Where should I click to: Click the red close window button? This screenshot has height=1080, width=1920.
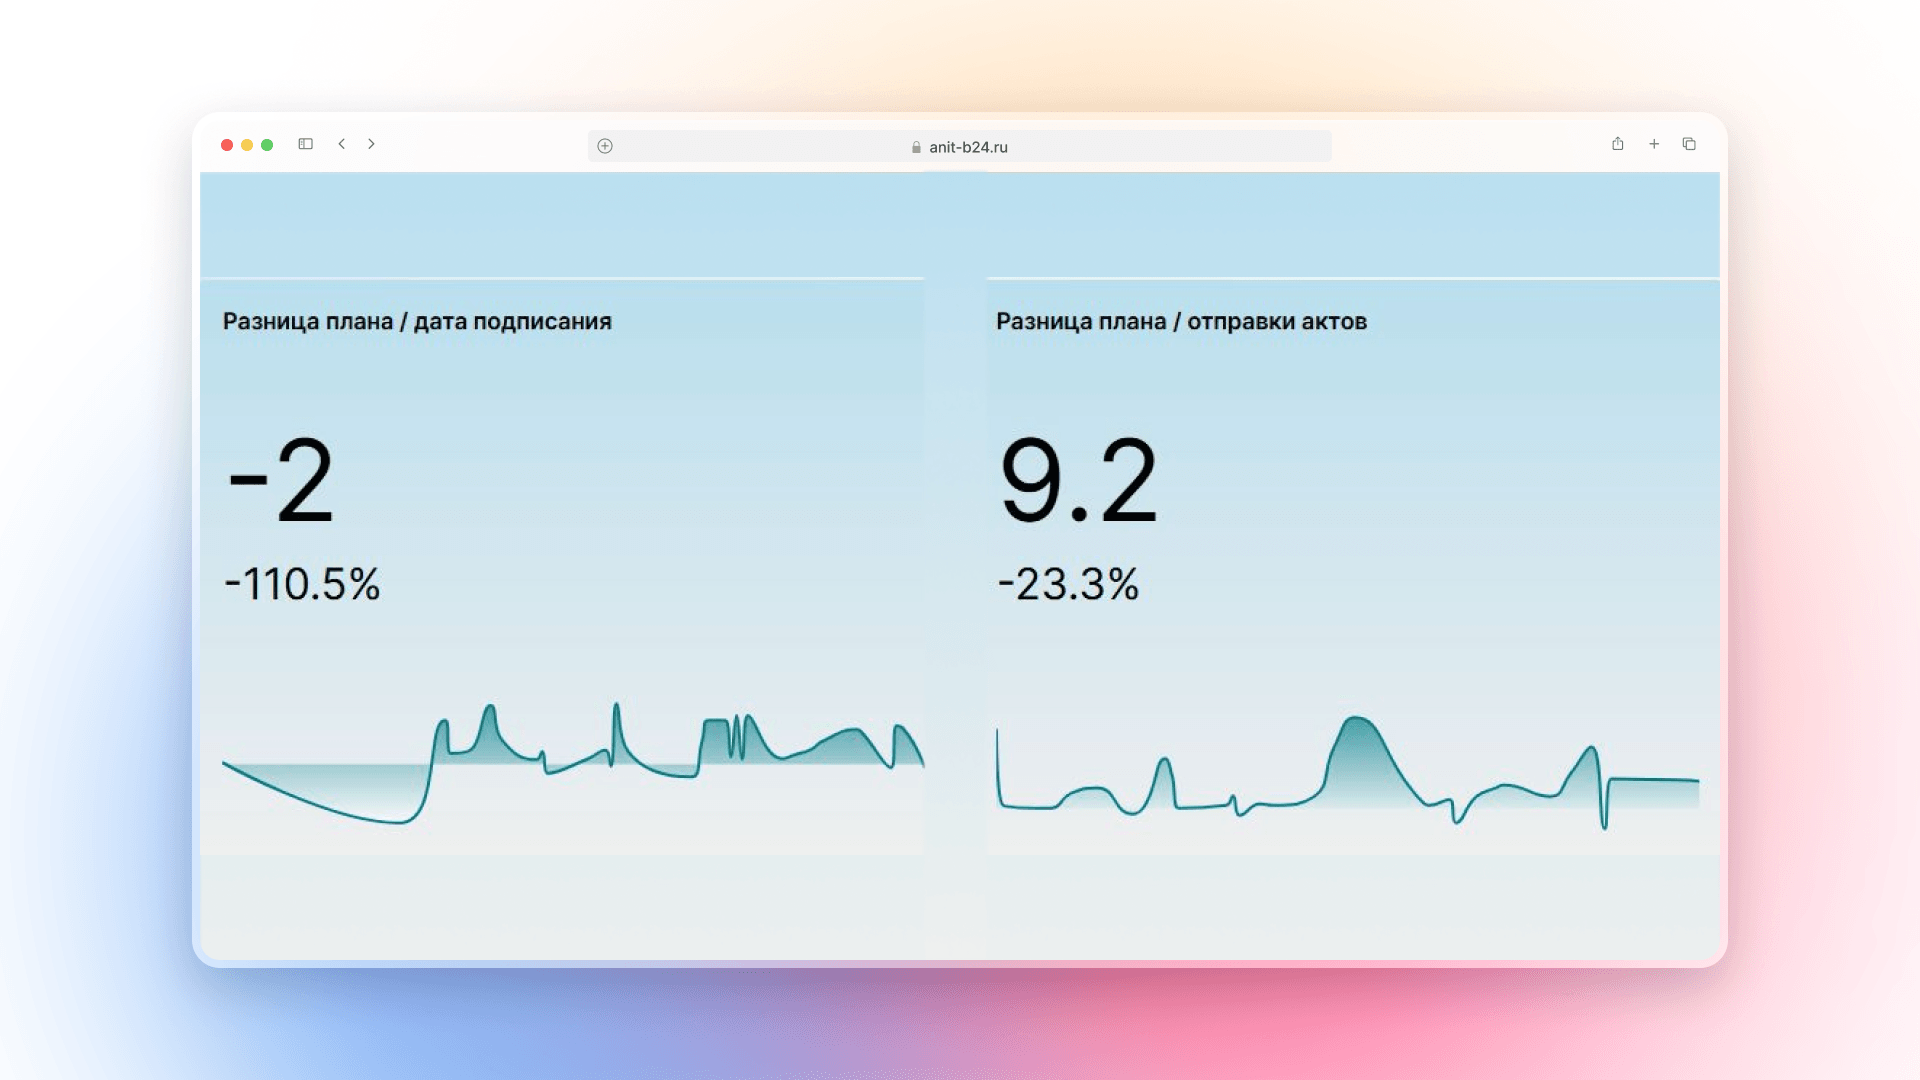click(x=227, y=145)
